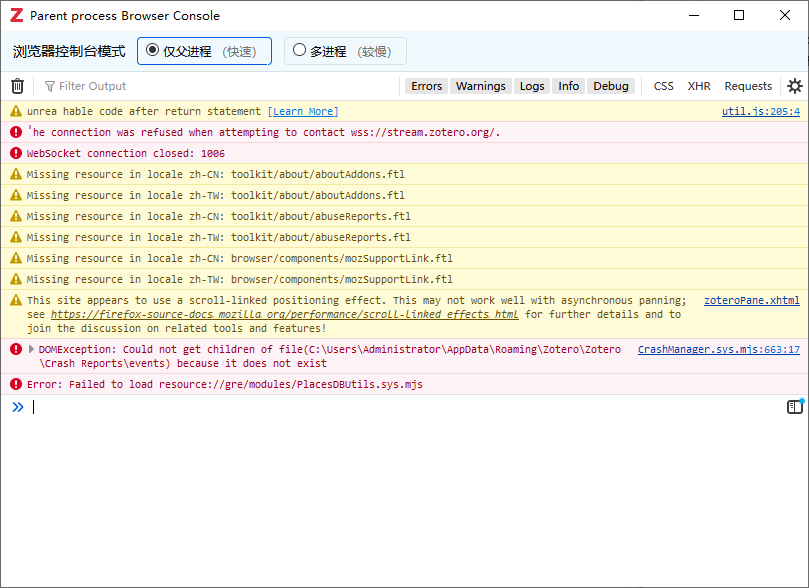Toggle the XHR filter
809x588 pixels.
coord(699,86)
